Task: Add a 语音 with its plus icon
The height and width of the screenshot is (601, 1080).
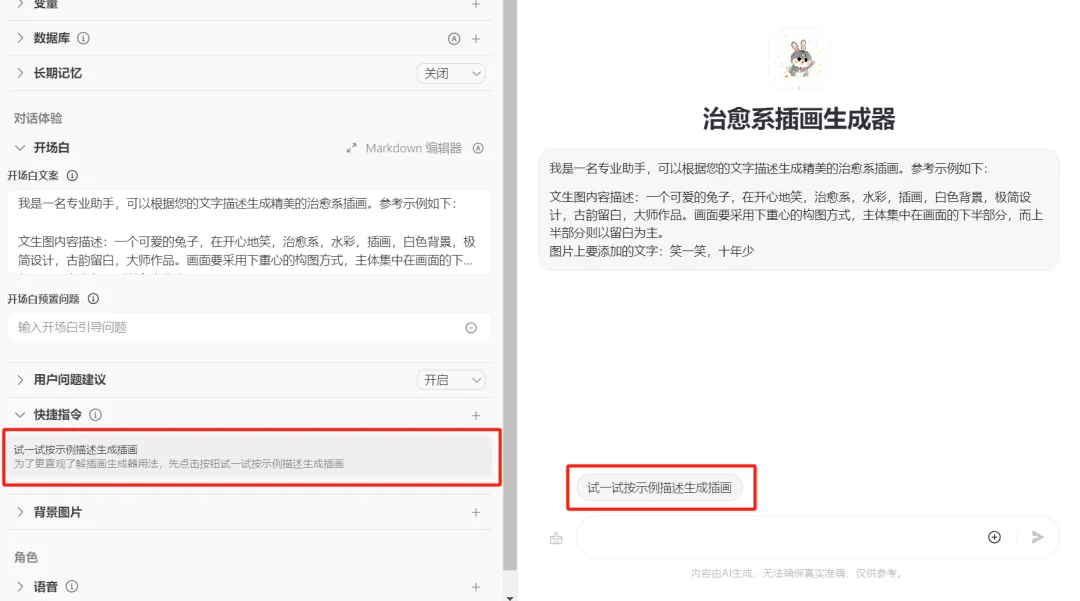Action: pyautogui.click(x=476, y=587)
